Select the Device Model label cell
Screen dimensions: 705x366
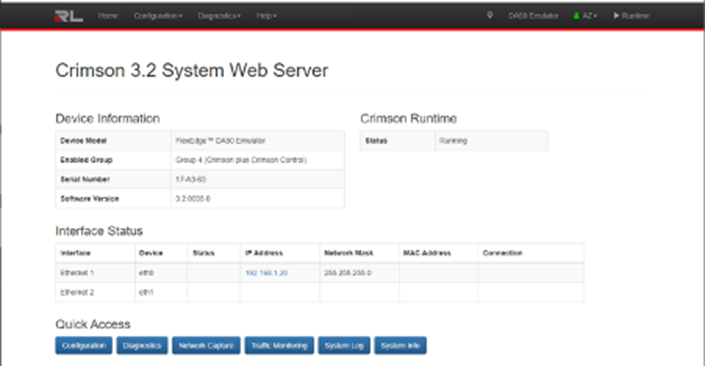pos(113,141)
